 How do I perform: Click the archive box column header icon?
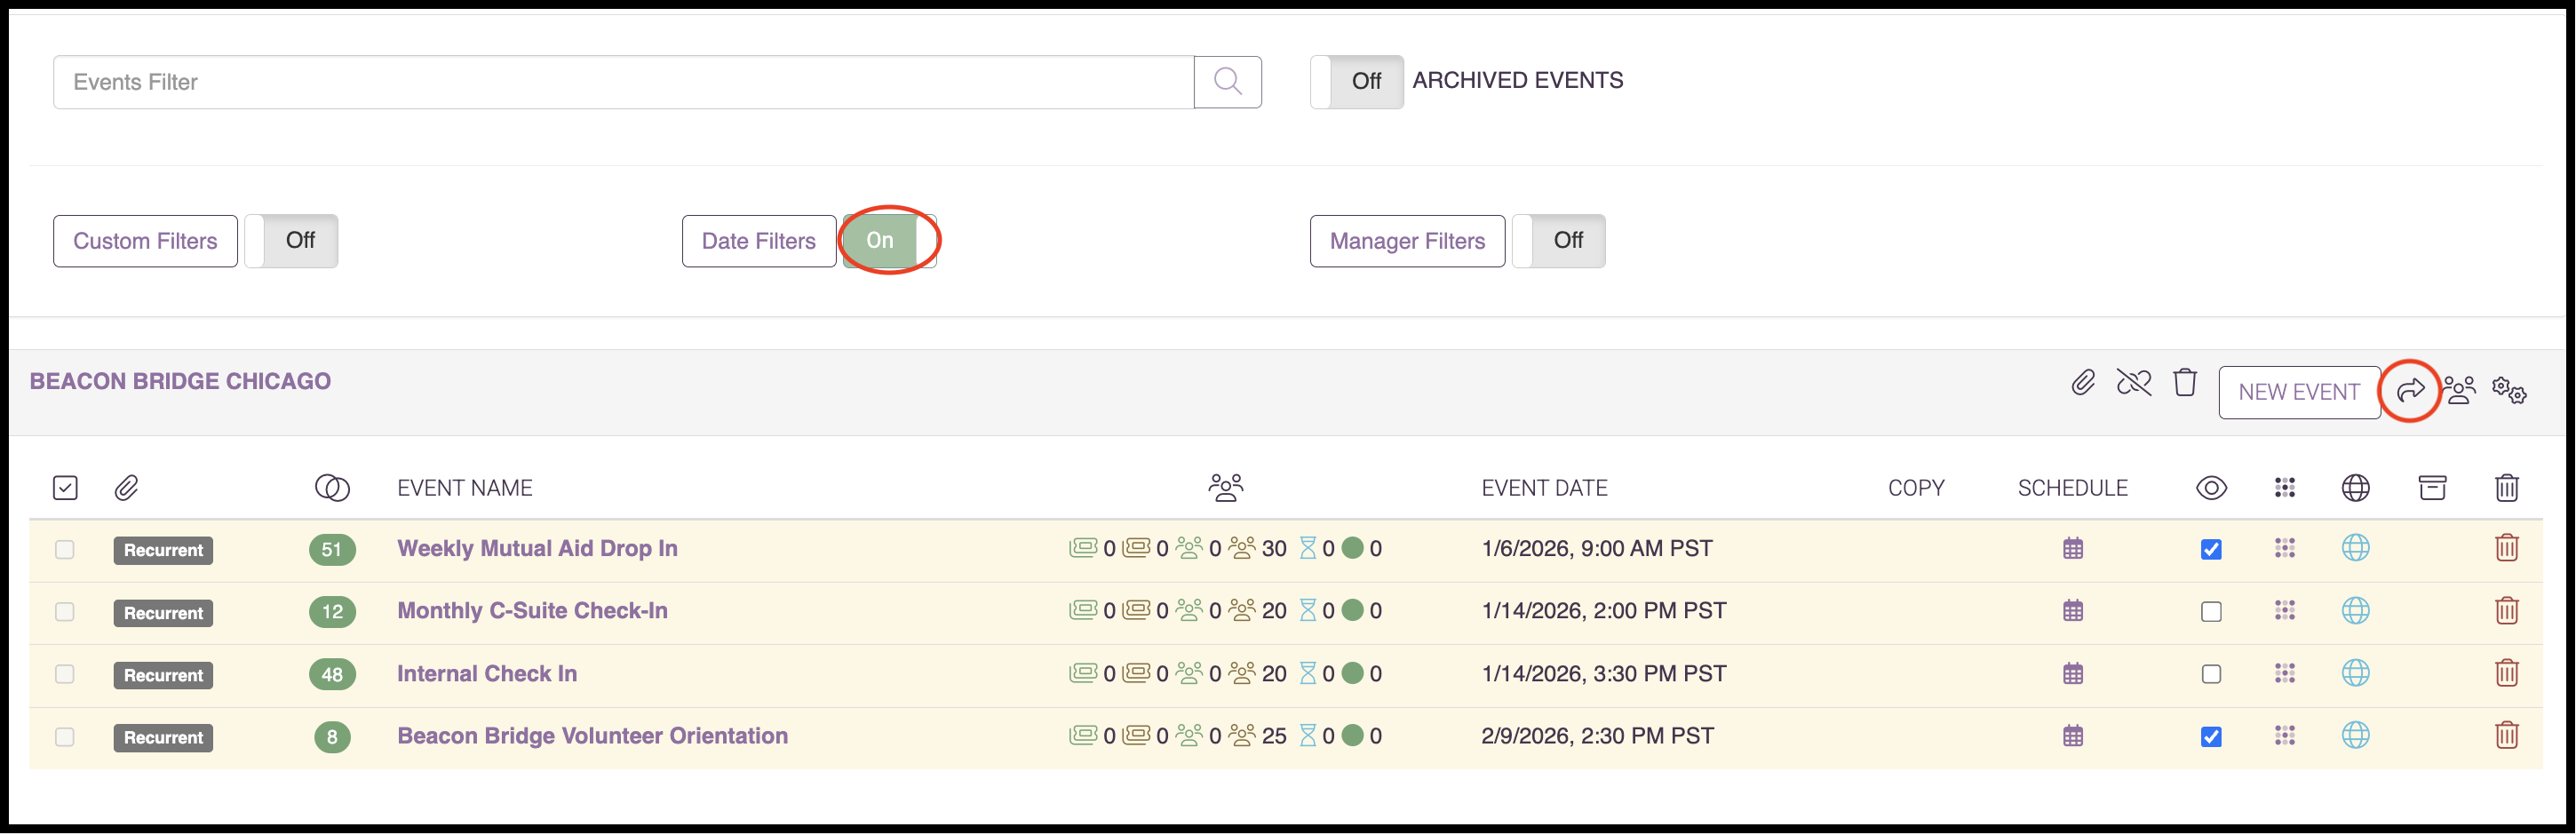click(2432, 488)
